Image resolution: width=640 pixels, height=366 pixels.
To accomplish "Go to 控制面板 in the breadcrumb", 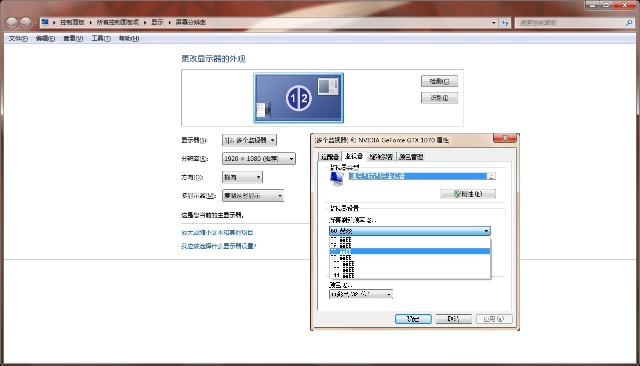I will 72,22.
